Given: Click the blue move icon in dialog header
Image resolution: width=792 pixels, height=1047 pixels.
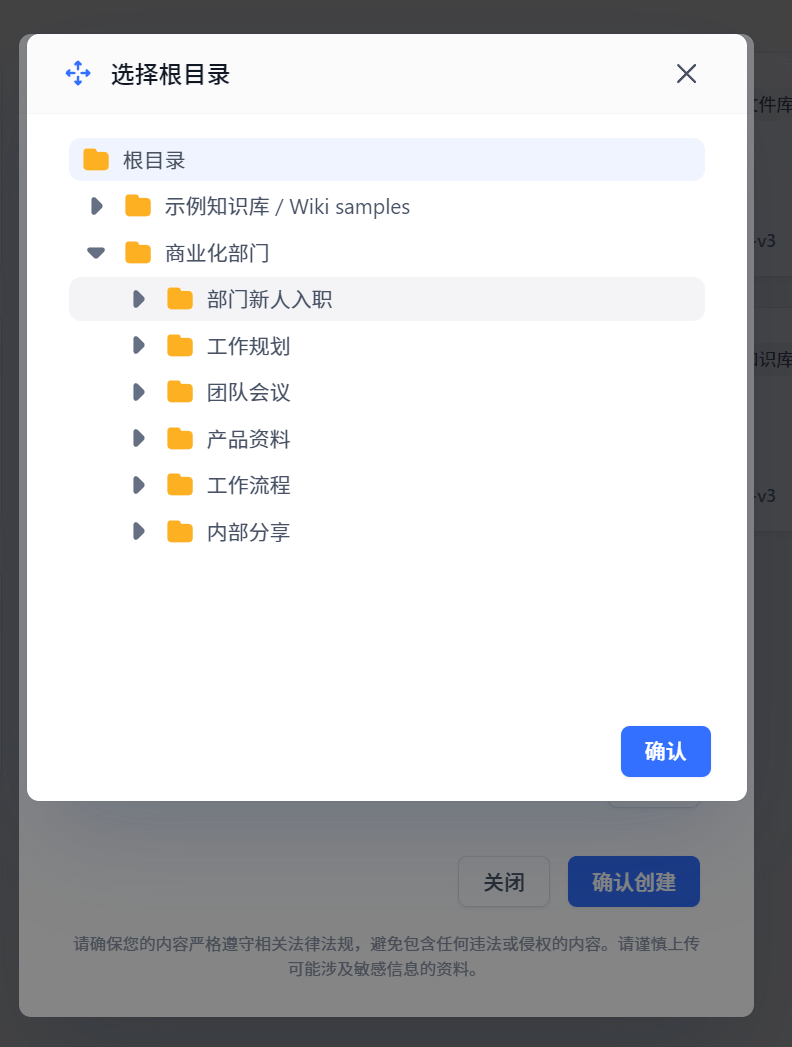Looking at the screenshot, I should point(78,73).
